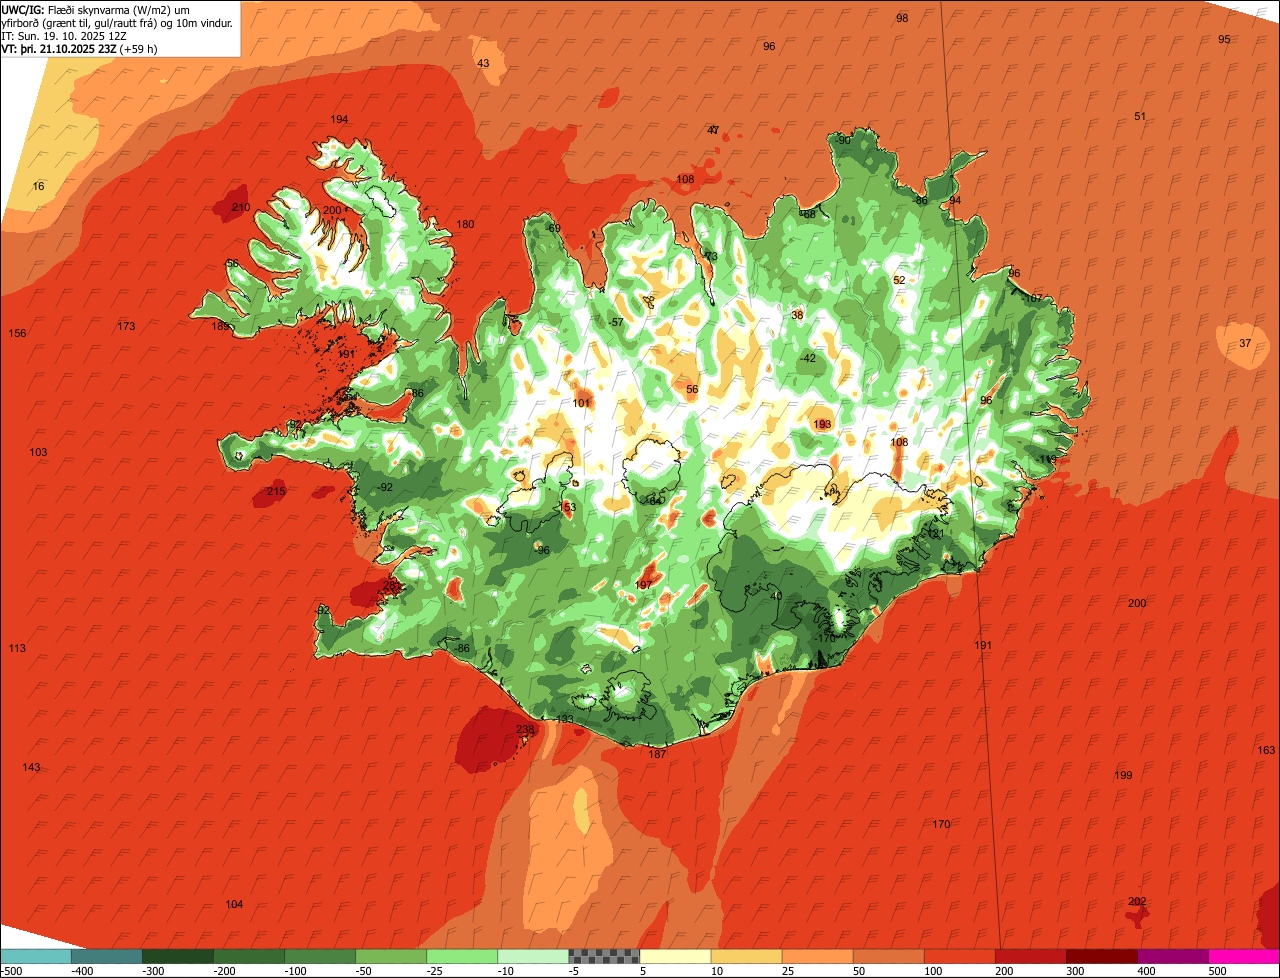Click the map value 199 in the southeast sea
Viewport: 1280px width, 978px height.
(x=1123, y=775)
